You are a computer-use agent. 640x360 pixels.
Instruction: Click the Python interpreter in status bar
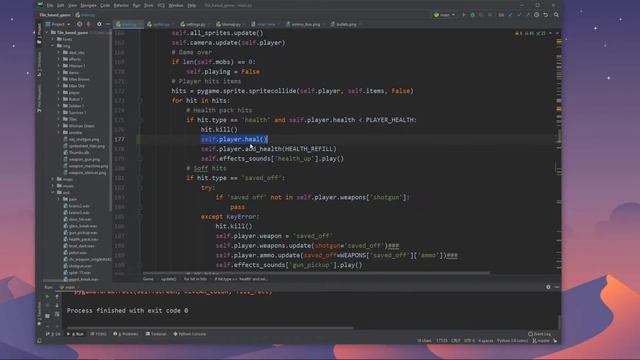pos(513,340)
